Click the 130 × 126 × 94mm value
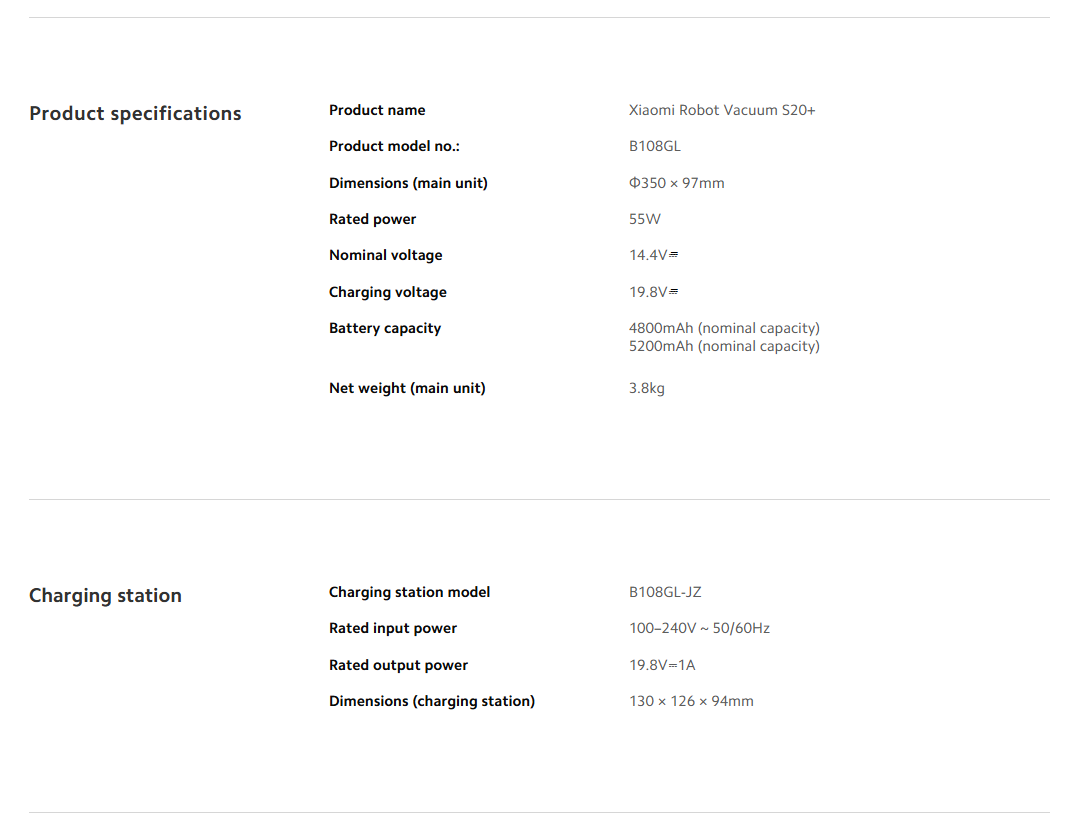The image size is (1084, 831). click(691, 701)
